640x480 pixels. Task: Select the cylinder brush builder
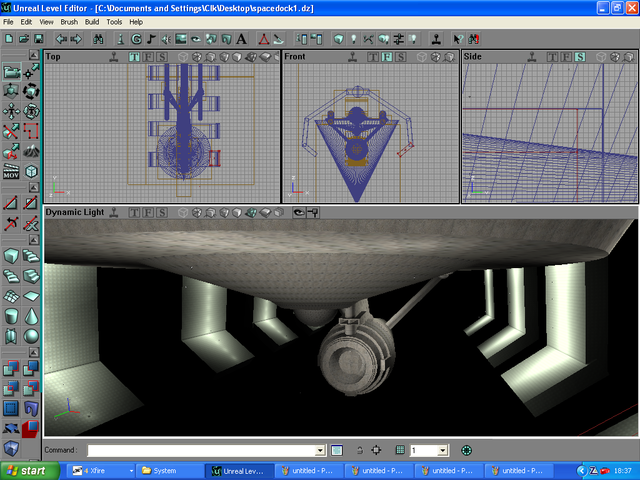pos(11,316)
